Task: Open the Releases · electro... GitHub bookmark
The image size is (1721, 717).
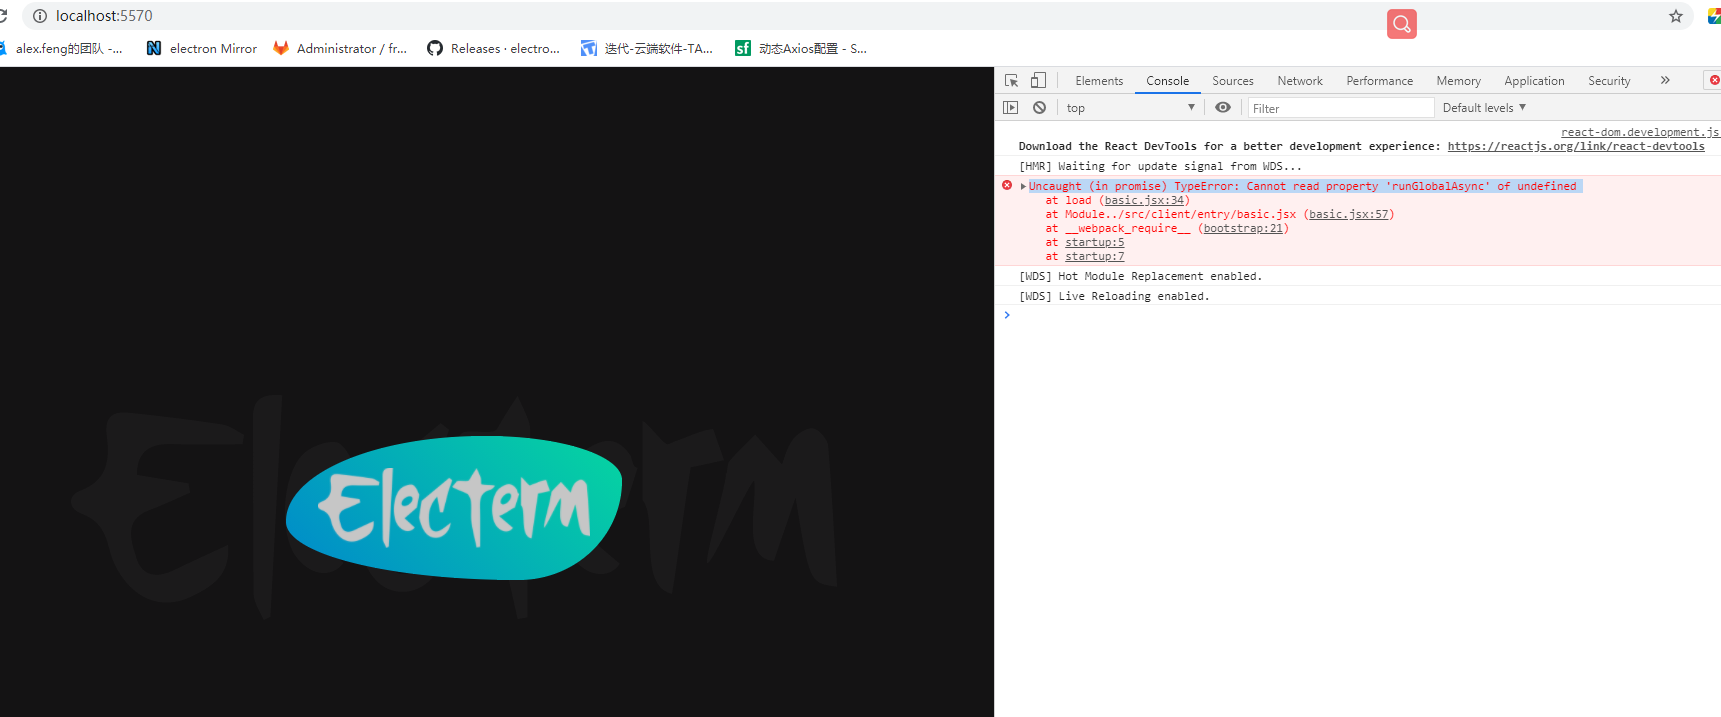Action: (x=494, y=48)
